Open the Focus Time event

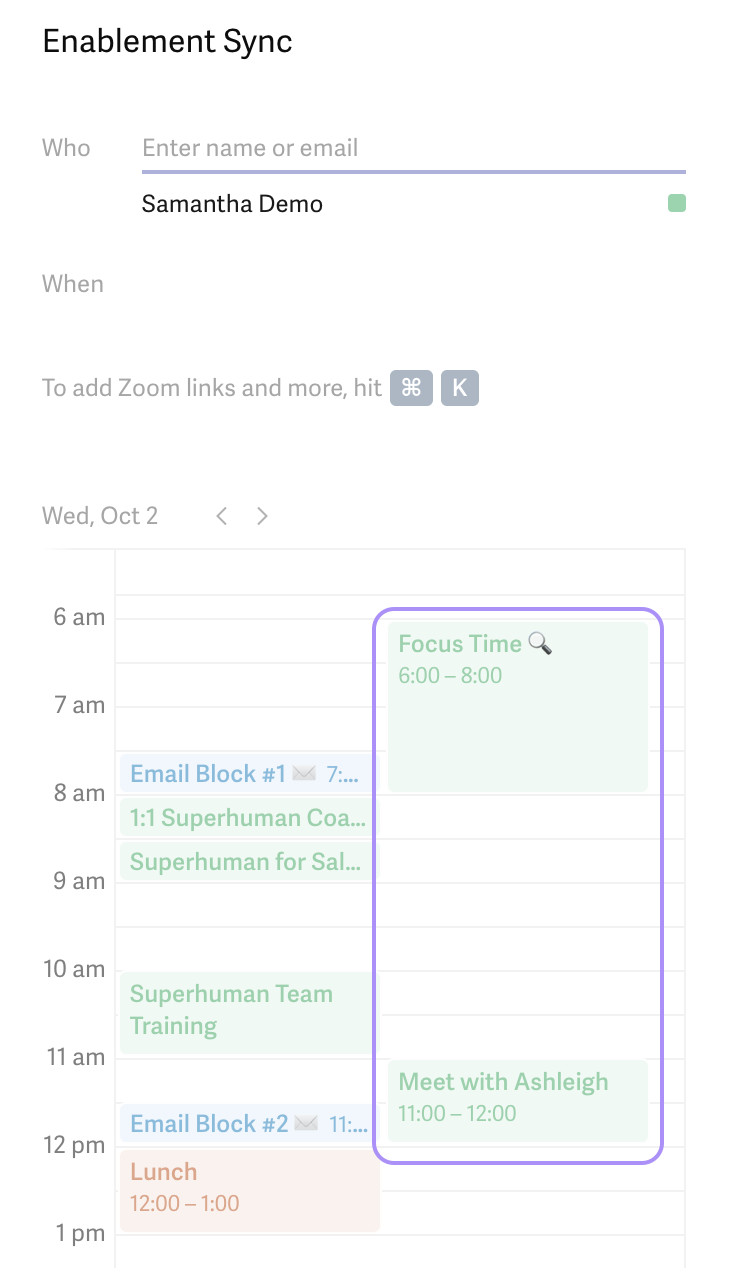518,707
